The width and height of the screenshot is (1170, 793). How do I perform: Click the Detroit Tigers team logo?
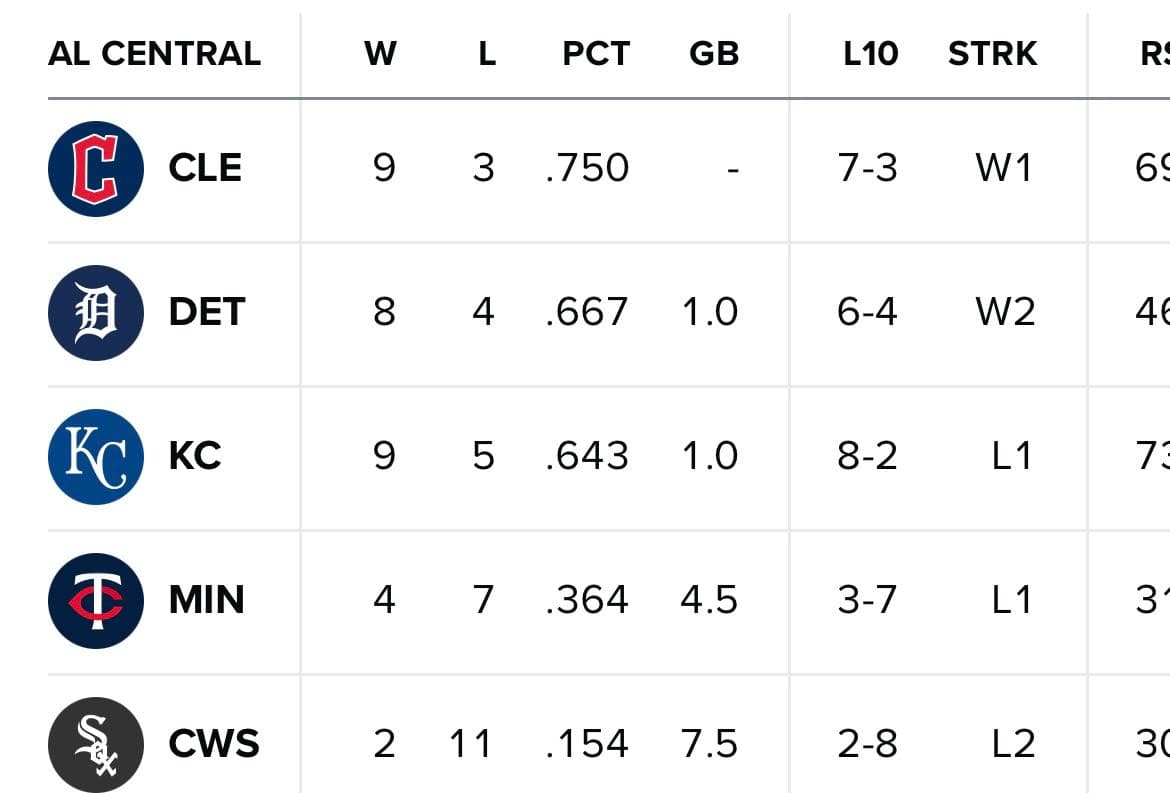(96, 313)
